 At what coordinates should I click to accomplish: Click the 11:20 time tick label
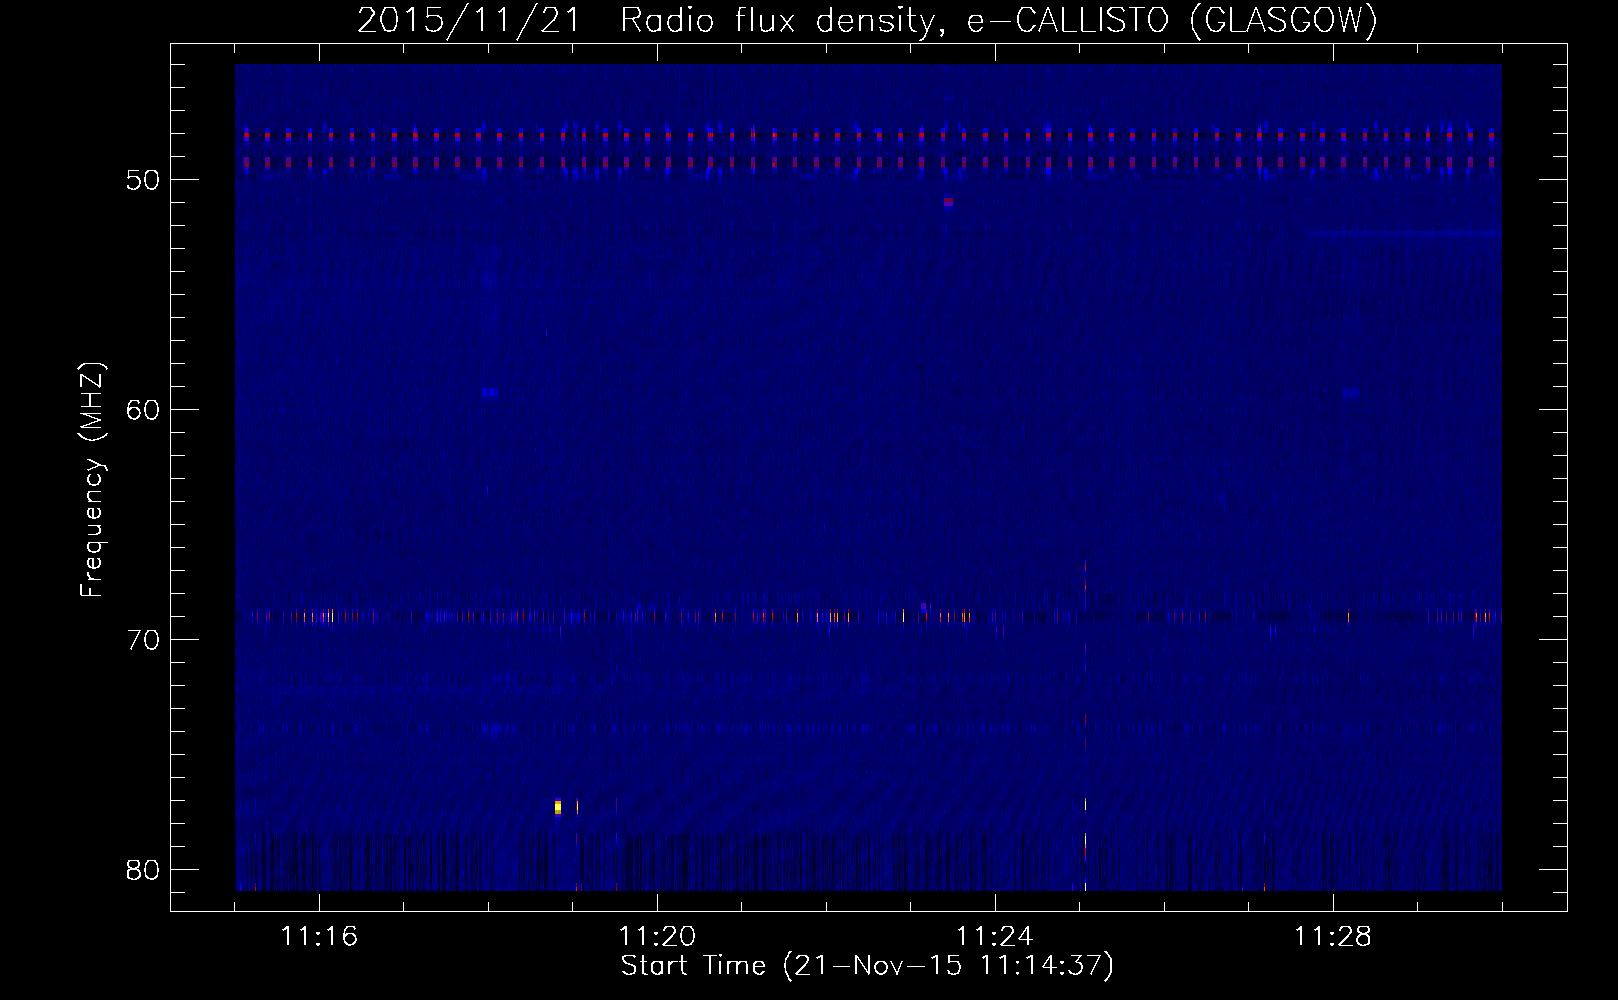pos(657,937)
